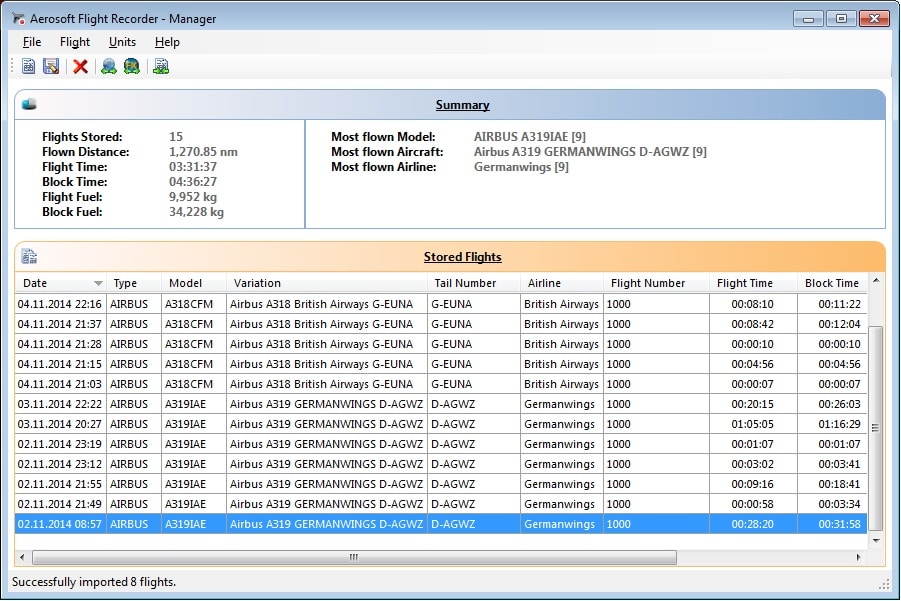Click the document with green arrows icon
This screenshot has height=601, width=901.
[x=161, y=66]
